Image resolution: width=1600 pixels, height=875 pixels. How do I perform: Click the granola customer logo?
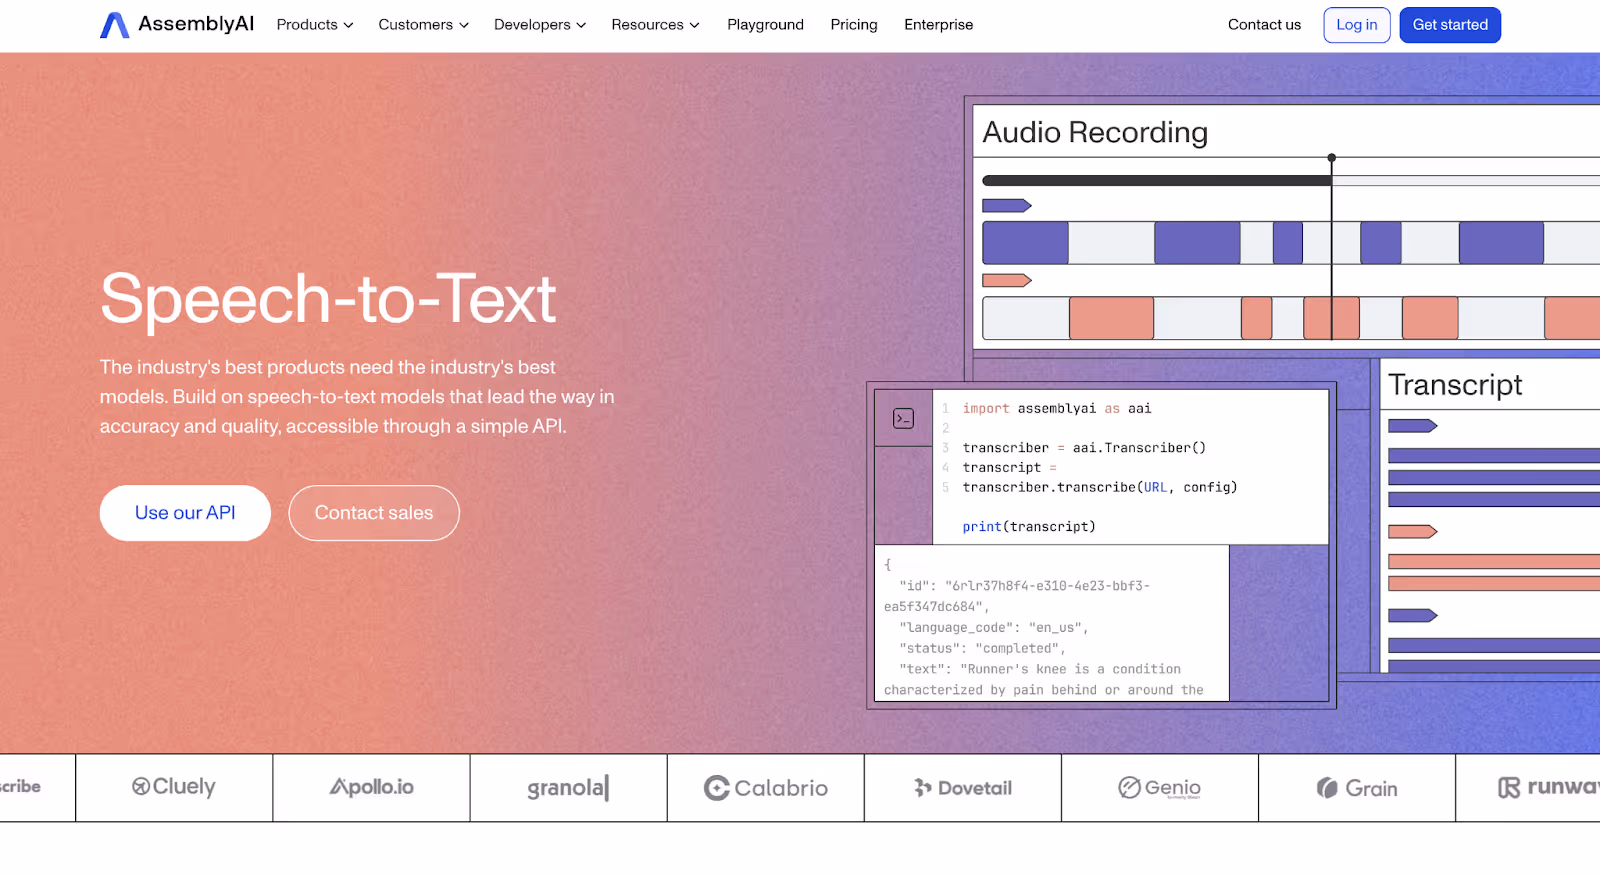tap(568, 788)
